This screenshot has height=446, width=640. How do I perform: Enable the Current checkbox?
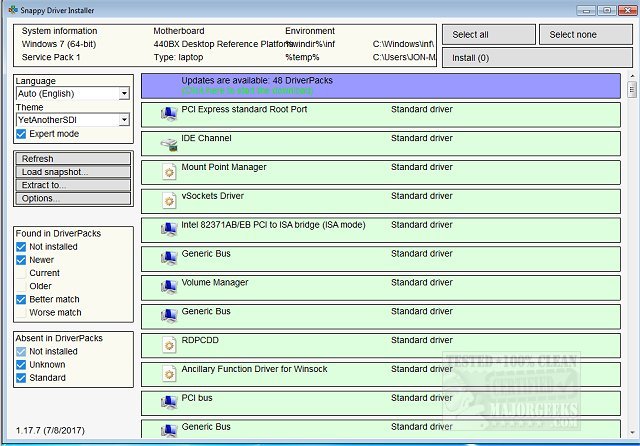pyautogui.click(x=21, y=273)
